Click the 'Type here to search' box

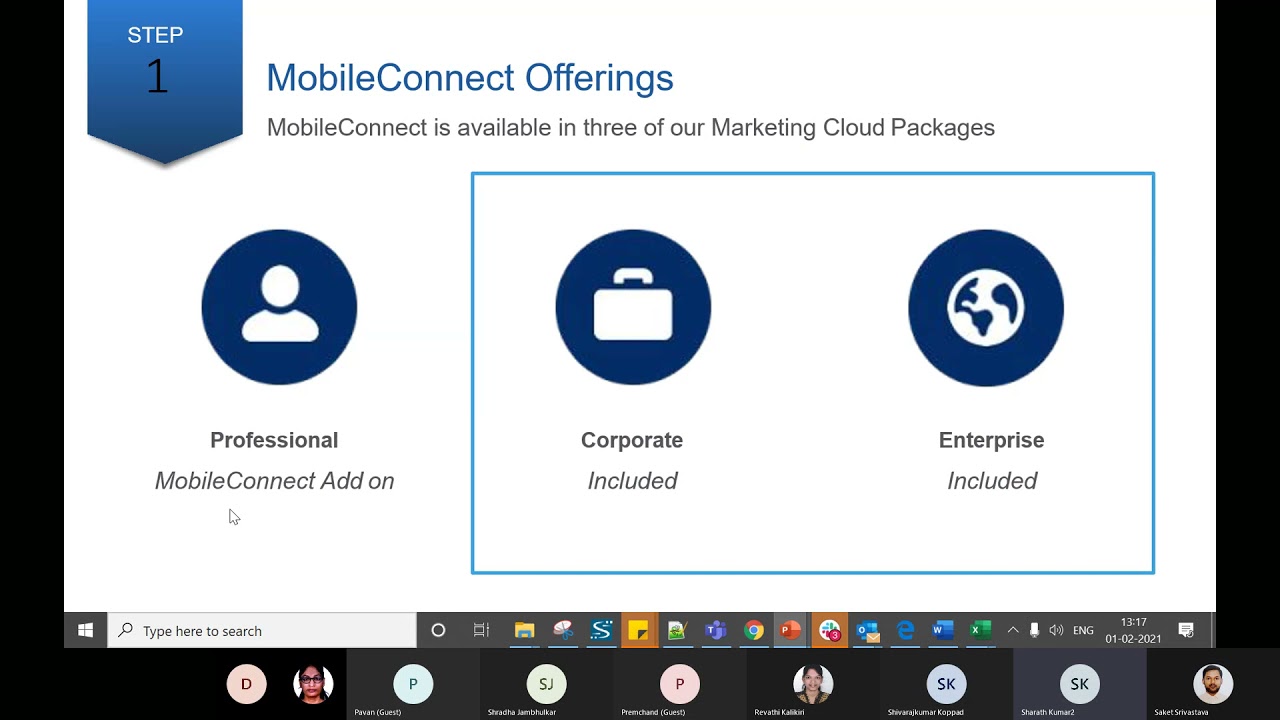click(262, 630)
